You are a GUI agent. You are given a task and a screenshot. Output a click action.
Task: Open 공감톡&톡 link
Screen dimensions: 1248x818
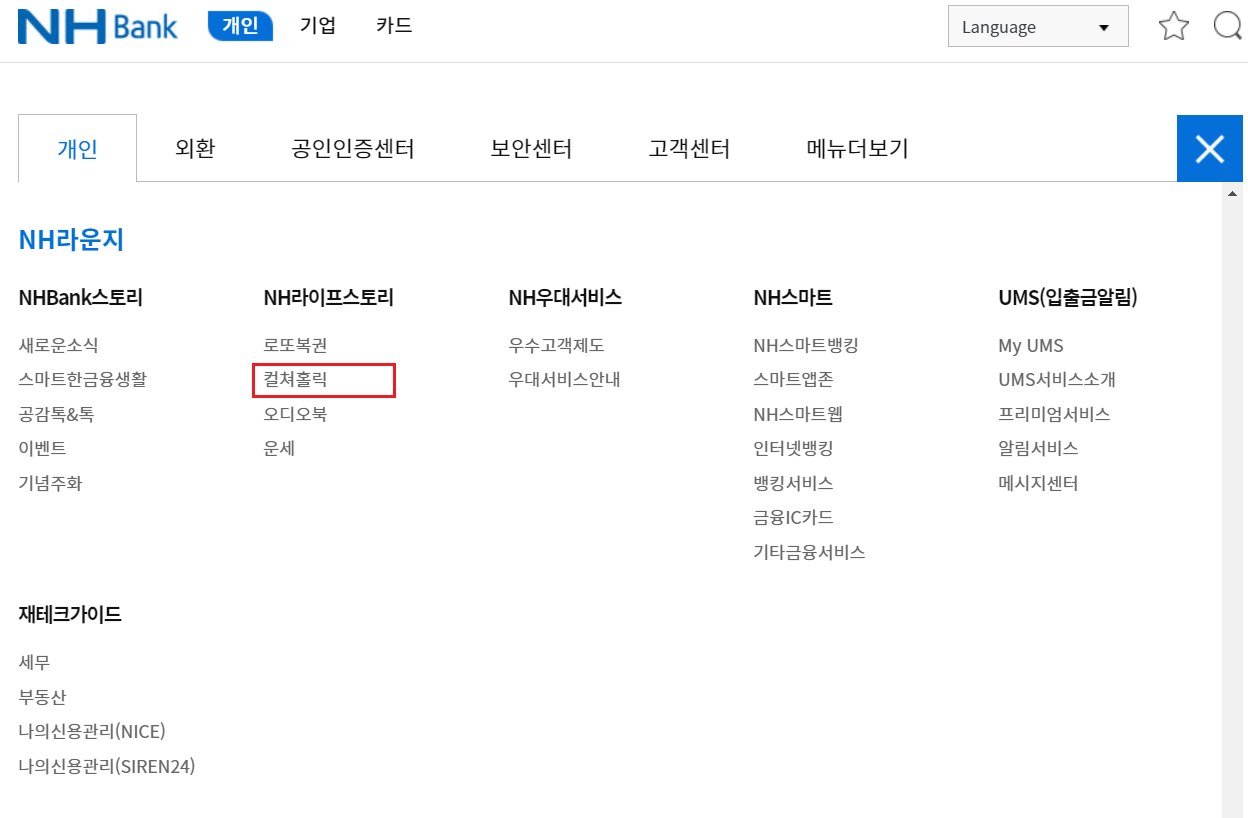click(56, 414)
